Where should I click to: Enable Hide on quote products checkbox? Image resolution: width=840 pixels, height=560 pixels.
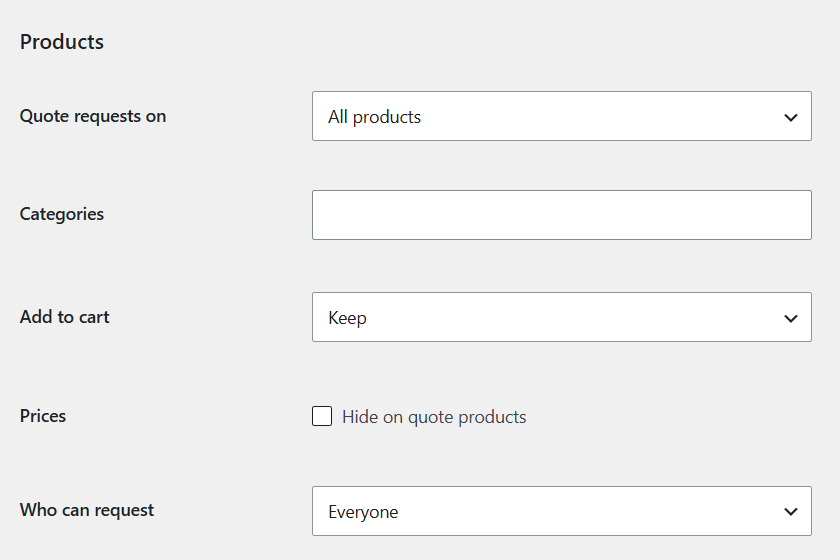pos(322,416)
